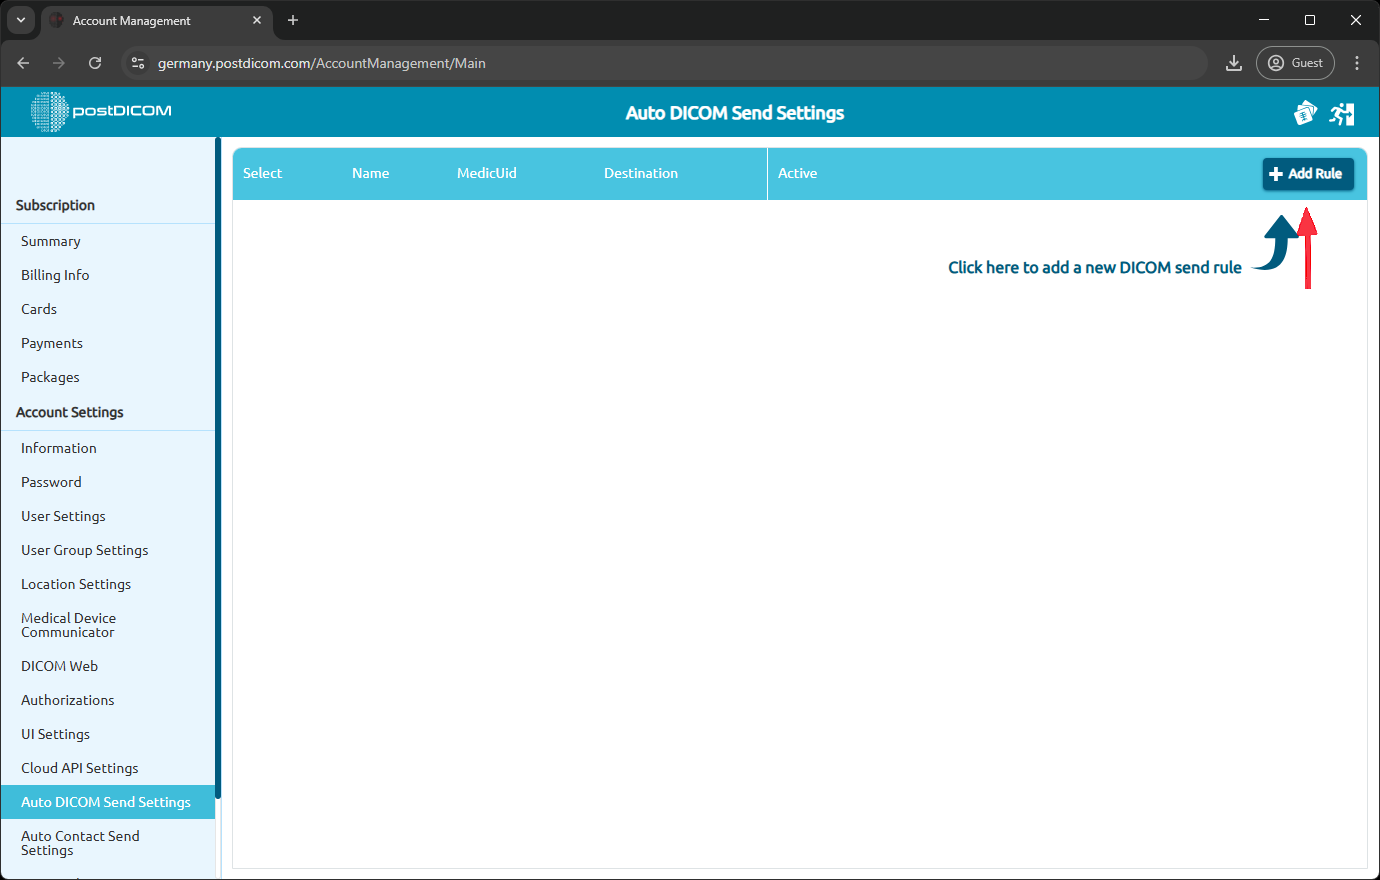
Task: Click the postDICOM logo
Action: 100,112
